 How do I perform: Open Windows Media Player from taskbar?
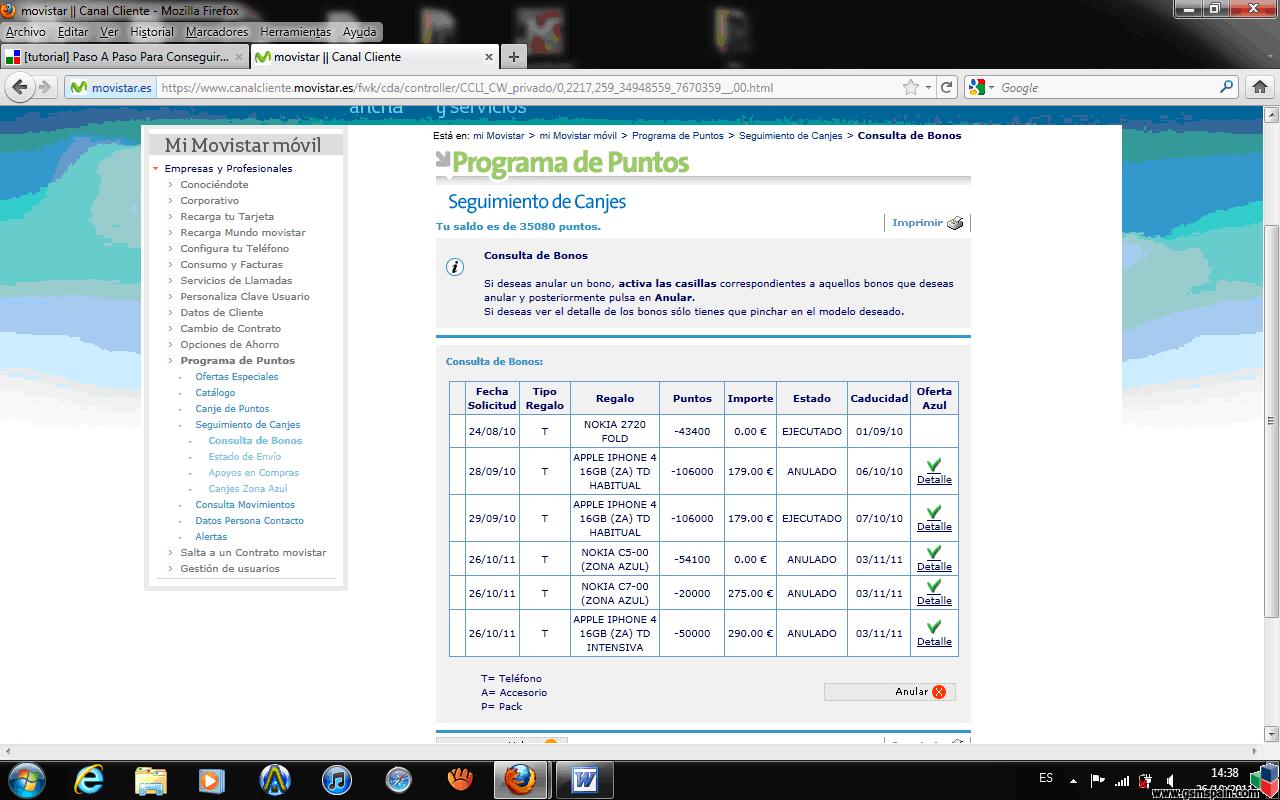pyautogui.click(x=212, y=779)
